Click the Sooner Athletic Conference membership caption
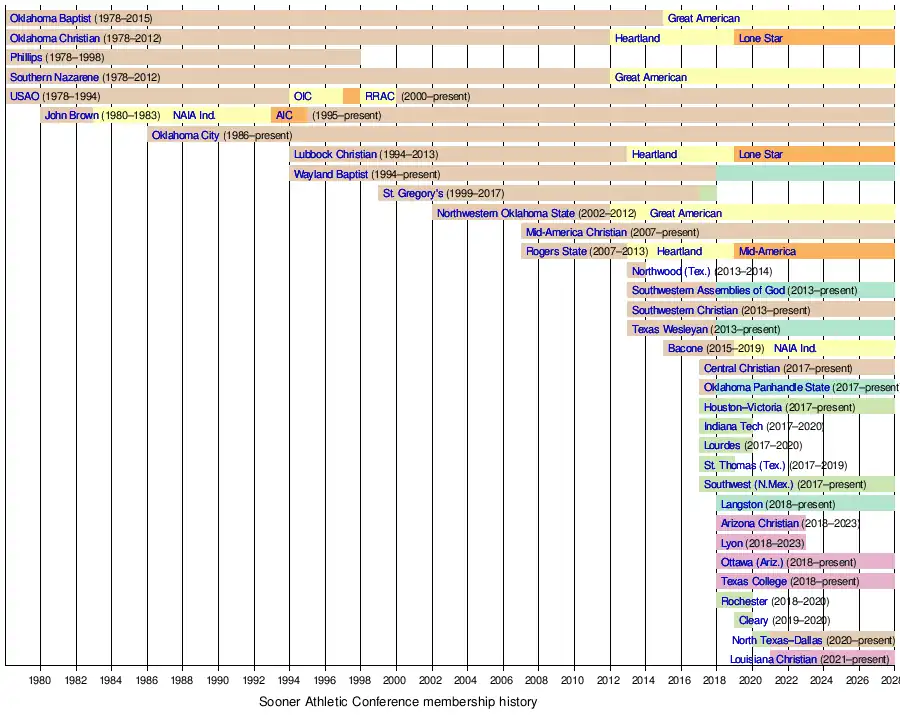The height and width of the screenshot is (715, 900). 398,701
